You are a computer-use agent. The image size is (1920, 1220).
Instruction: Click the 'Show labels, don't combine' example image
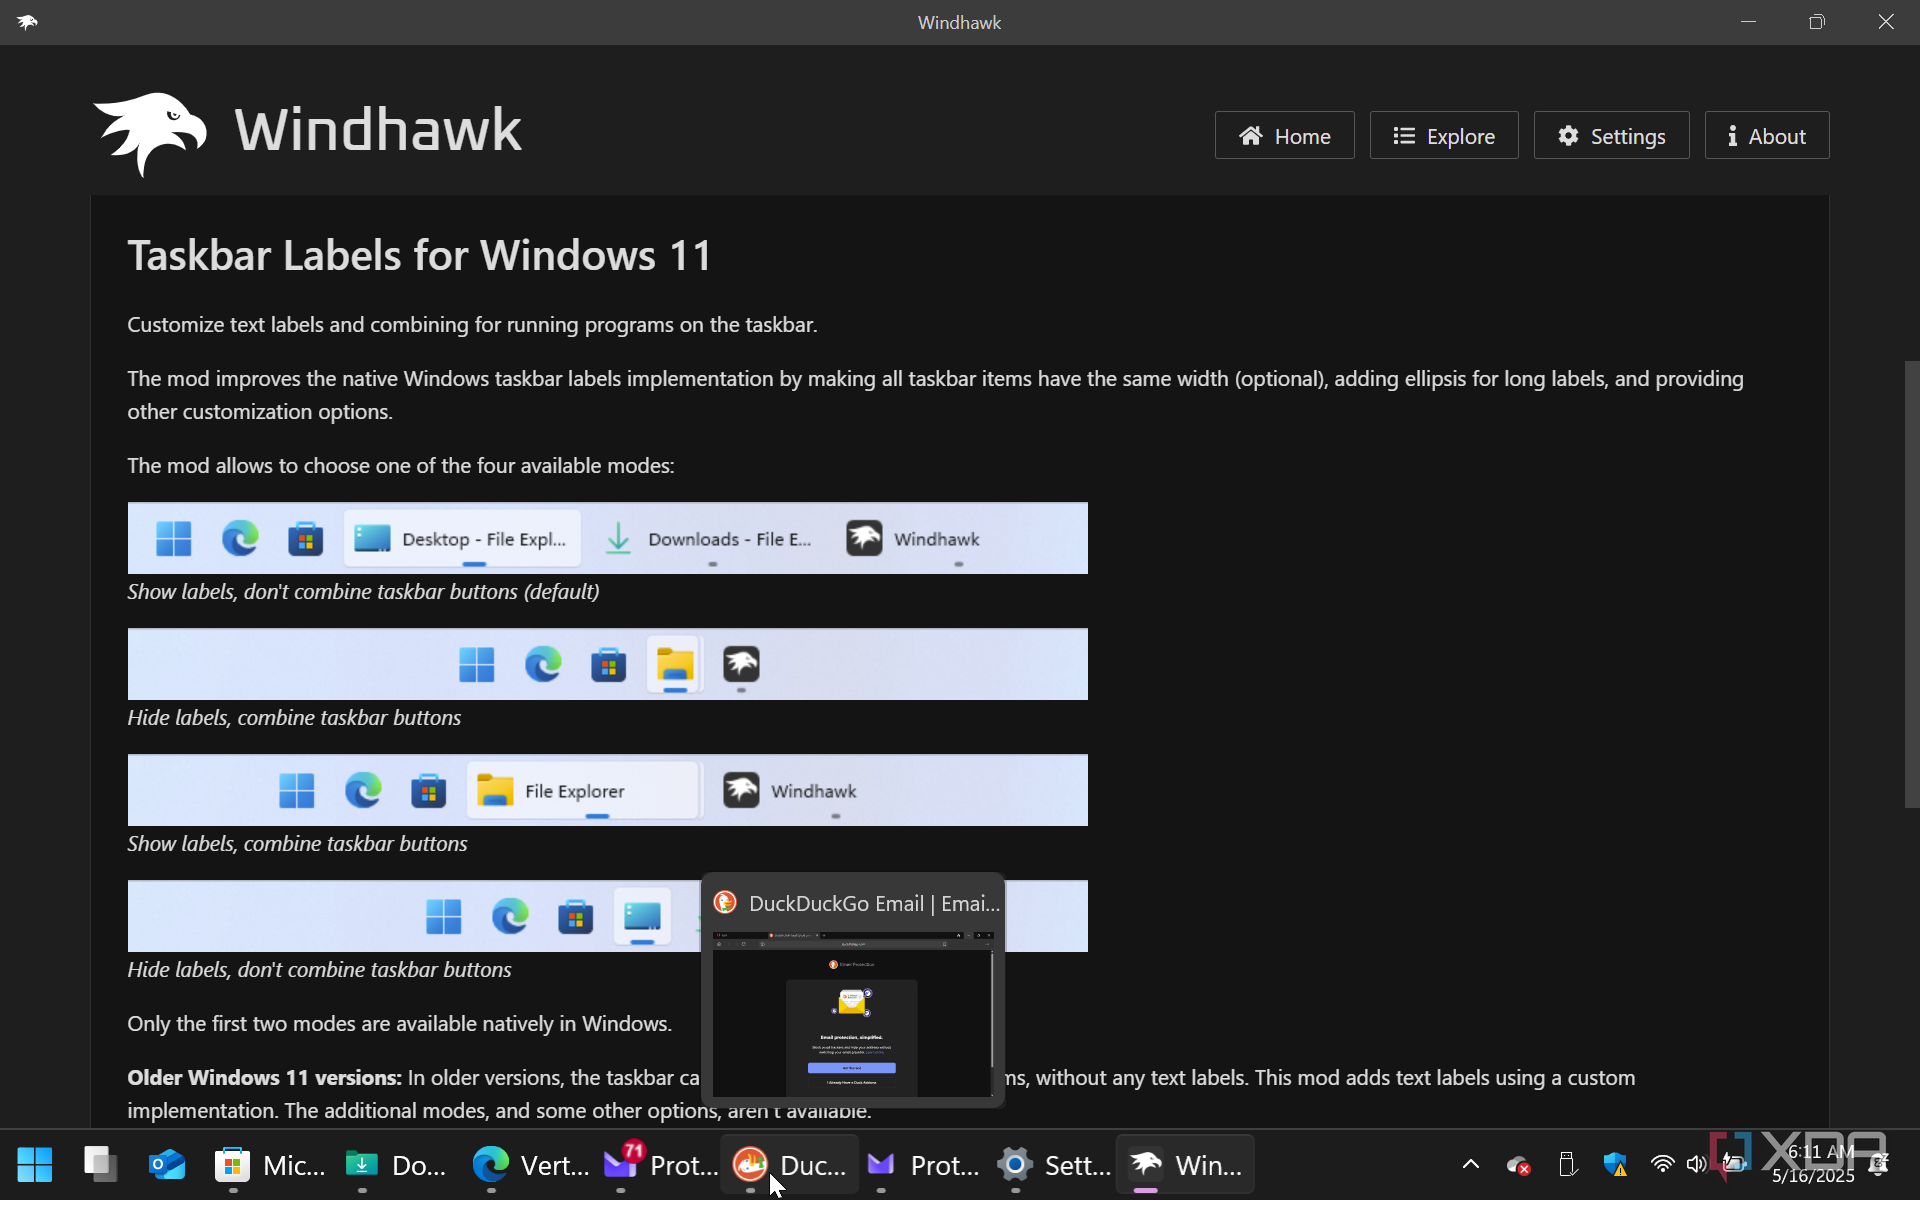(607, 538)
